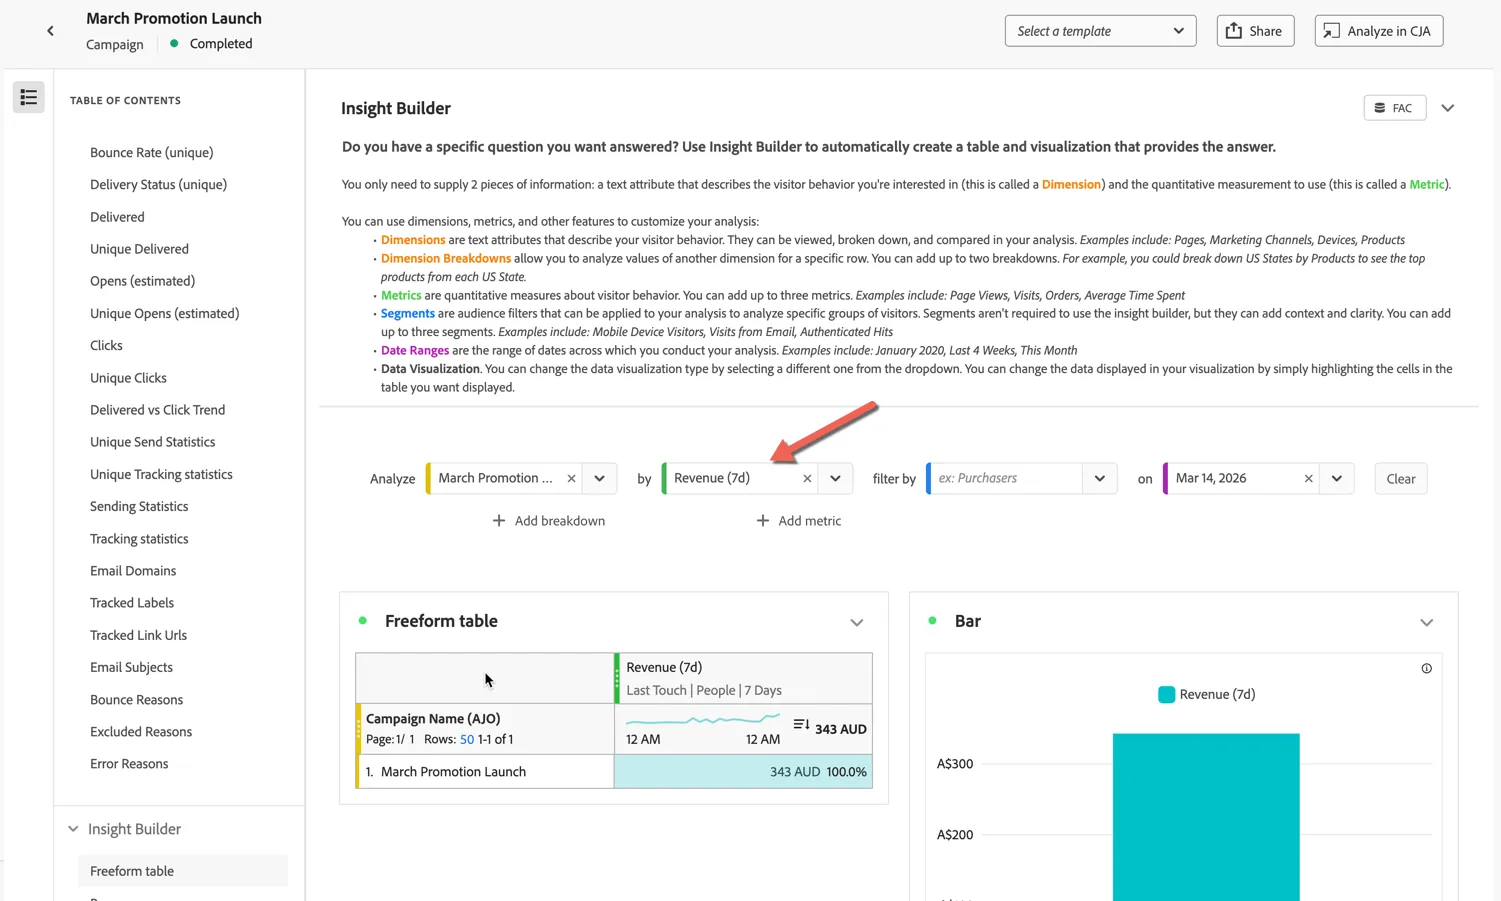
Task: Open the Revenue (7d) metric dropdown arrow
Action: [x=836, y=478]
